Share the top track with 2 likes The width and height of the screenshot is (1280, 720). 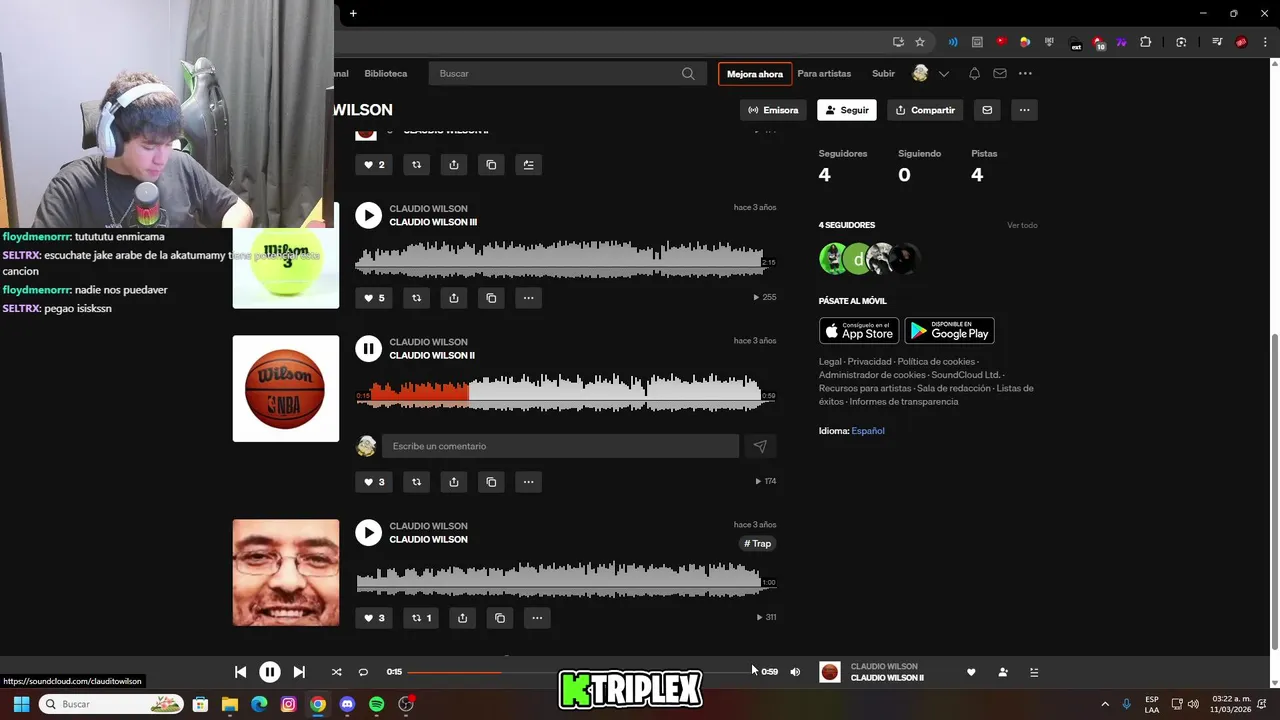coord(454,165)
